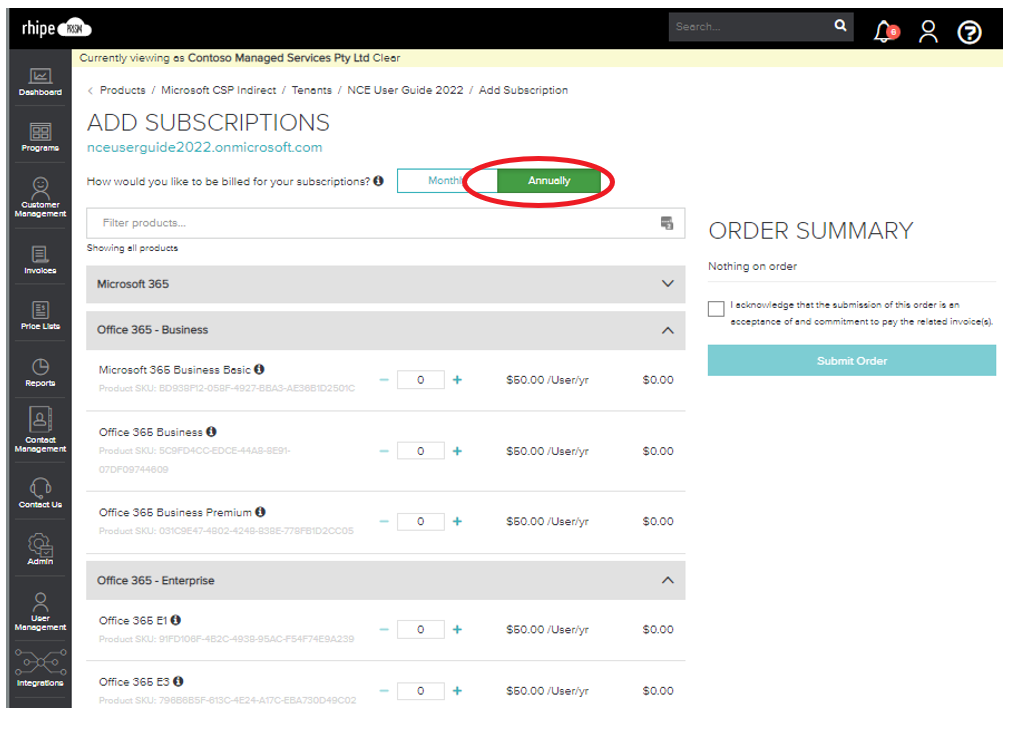Open User Management
The height and width of the screenshot is (735, 1021).
coord(40,611)
